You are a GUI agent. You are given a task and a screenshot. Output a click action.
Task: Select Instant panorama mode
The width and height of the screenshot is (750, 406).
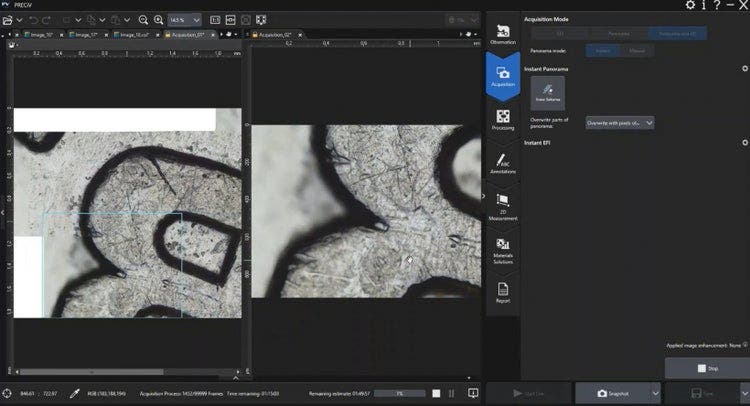pyautogui.click(x=601, y=50)
